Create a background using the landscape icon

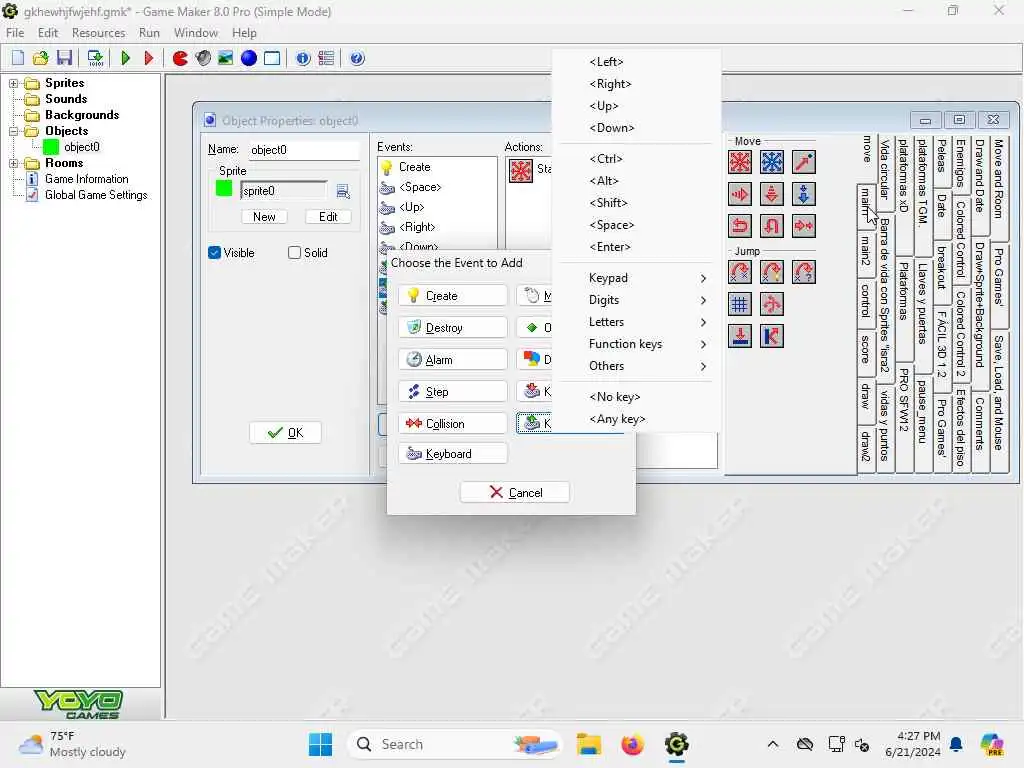[226, 58]
